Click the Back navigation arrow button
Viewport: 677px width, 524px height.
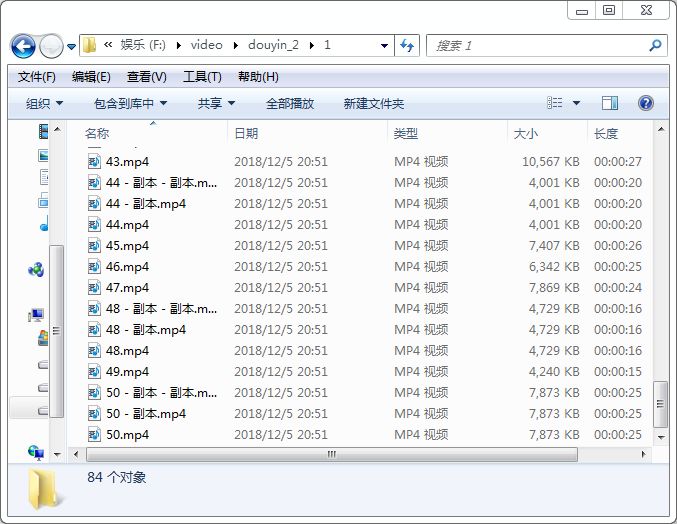(x=23, y=46)
